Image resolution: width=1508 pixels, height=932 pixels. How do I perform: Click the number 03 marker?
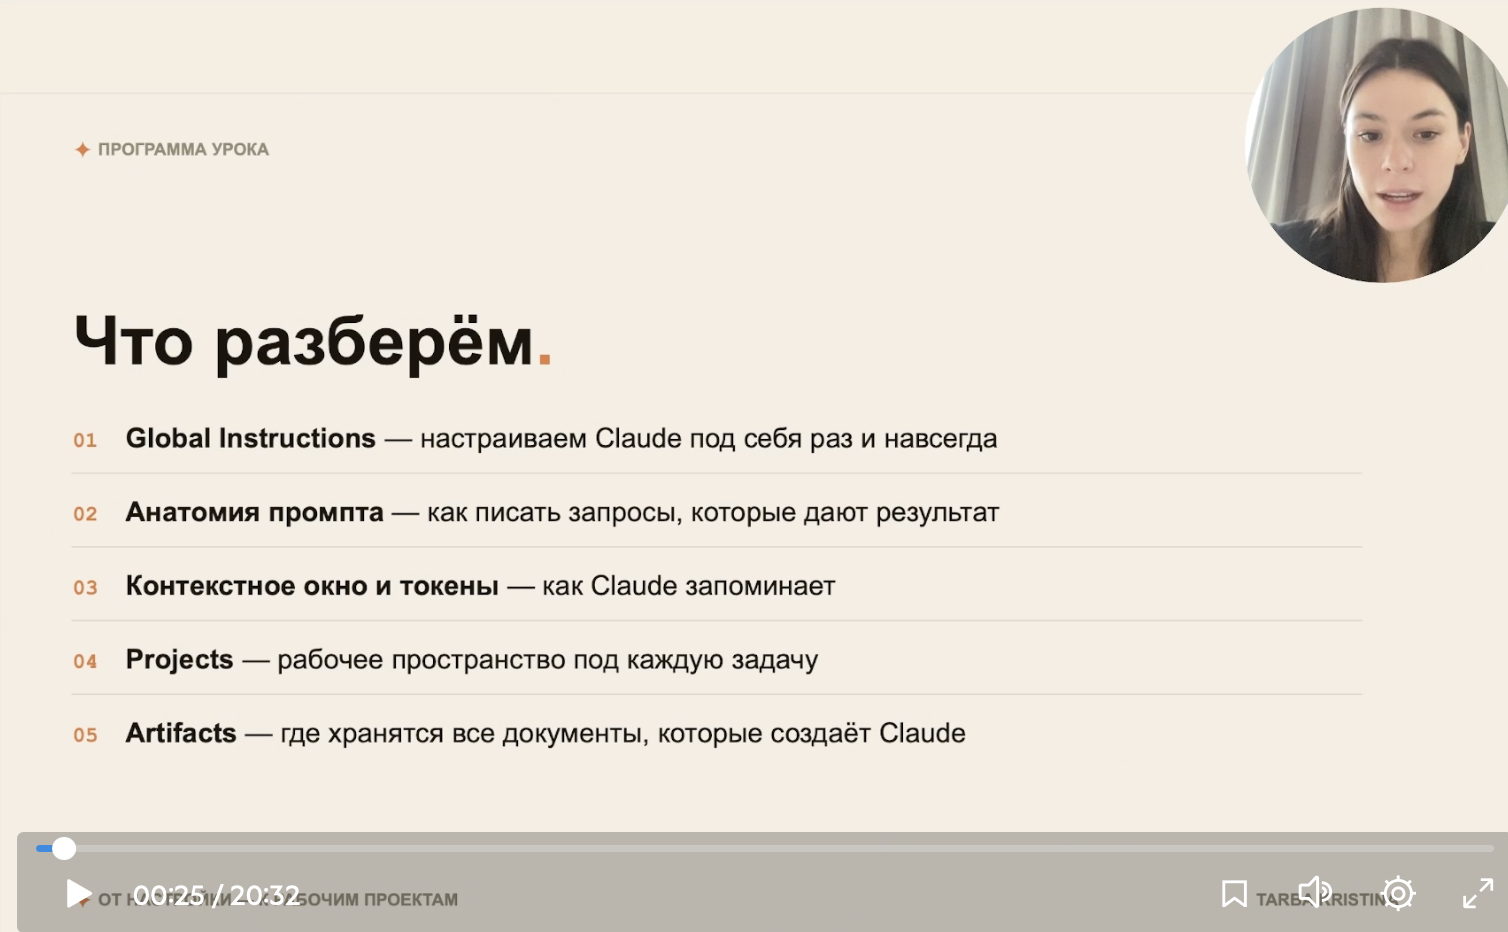click(85, 588)
